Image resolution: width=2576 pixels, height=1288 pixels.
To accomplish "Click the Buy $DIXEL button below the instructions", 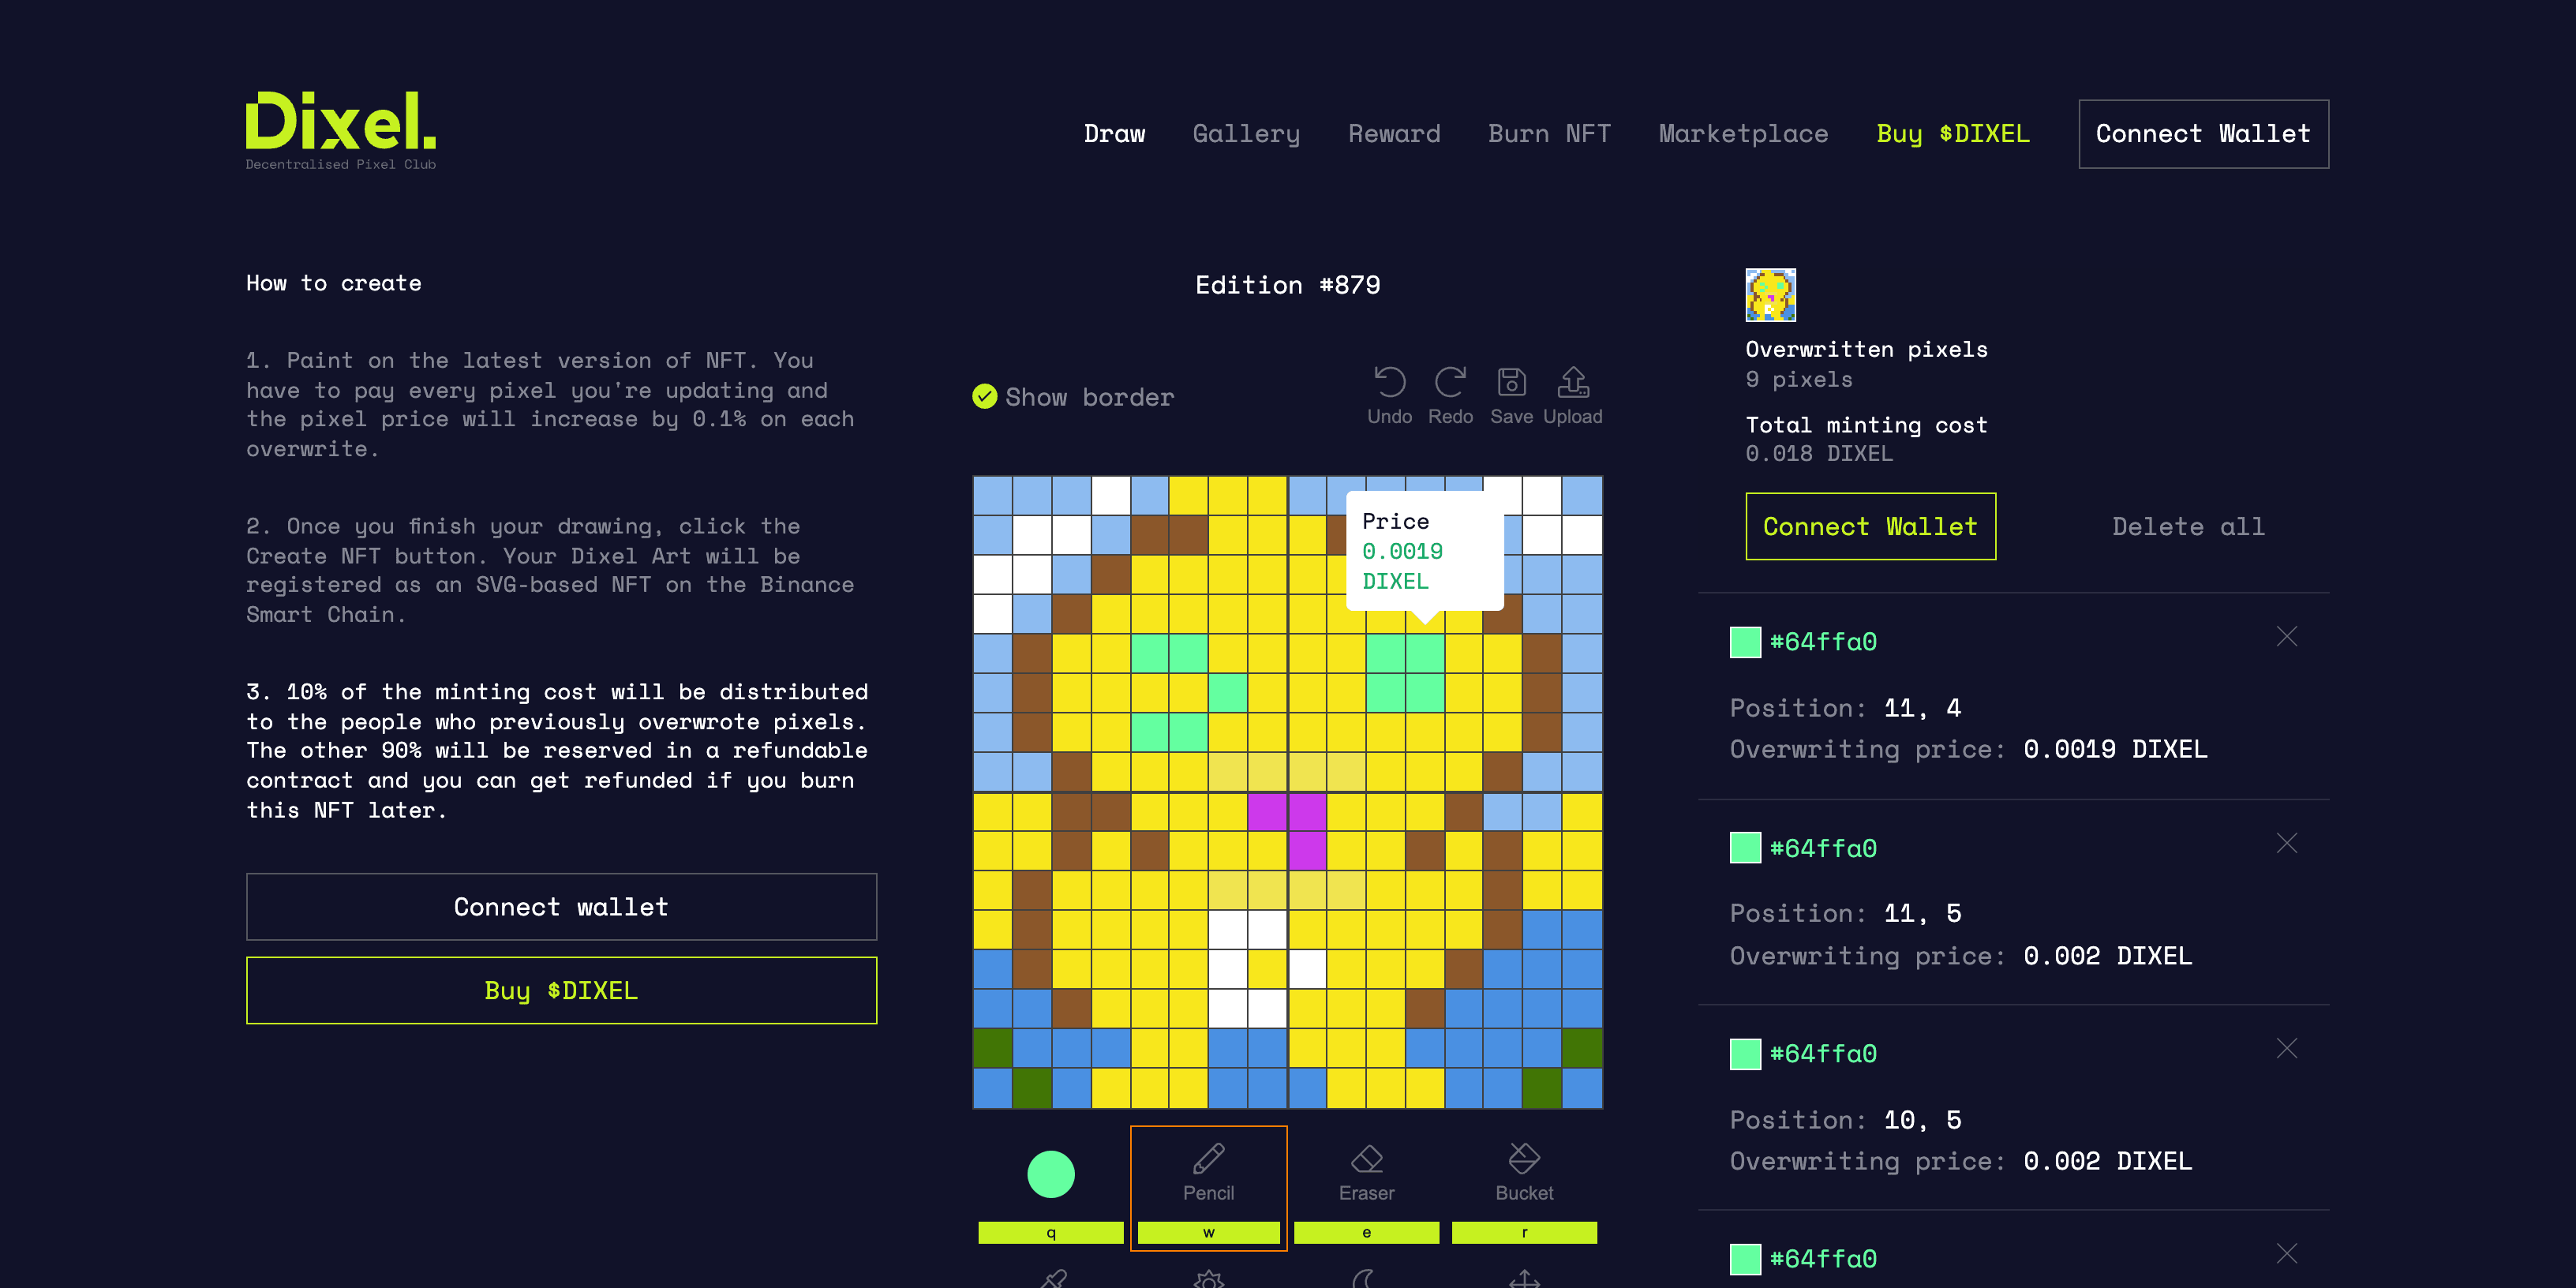I will click(x=561, y=990).
